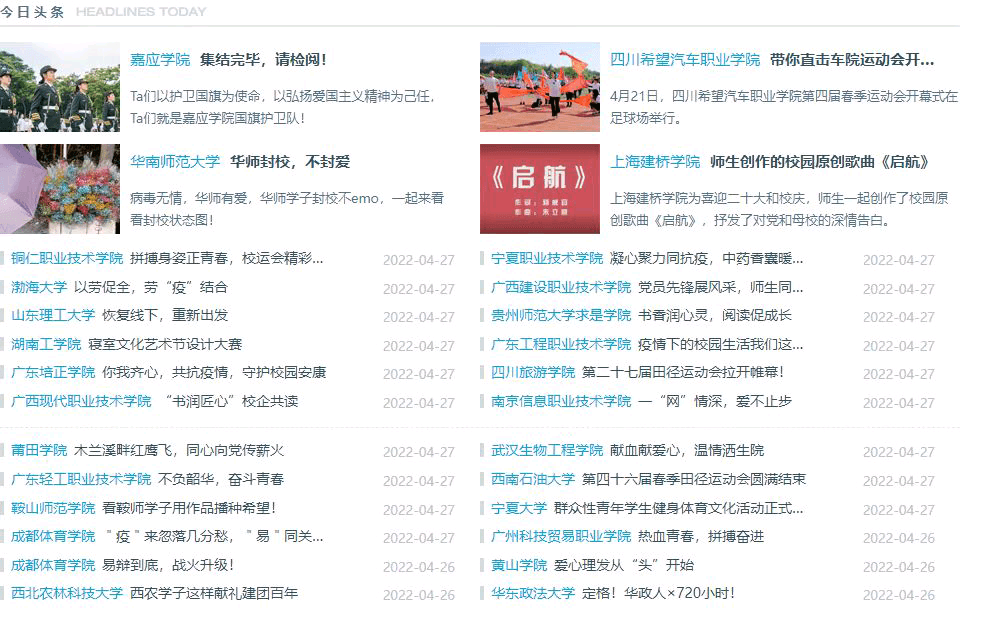Screen dimensions: 985x617
Task: Click the 南京信息职业技术学院 link
Action: [x=561, y=401]
